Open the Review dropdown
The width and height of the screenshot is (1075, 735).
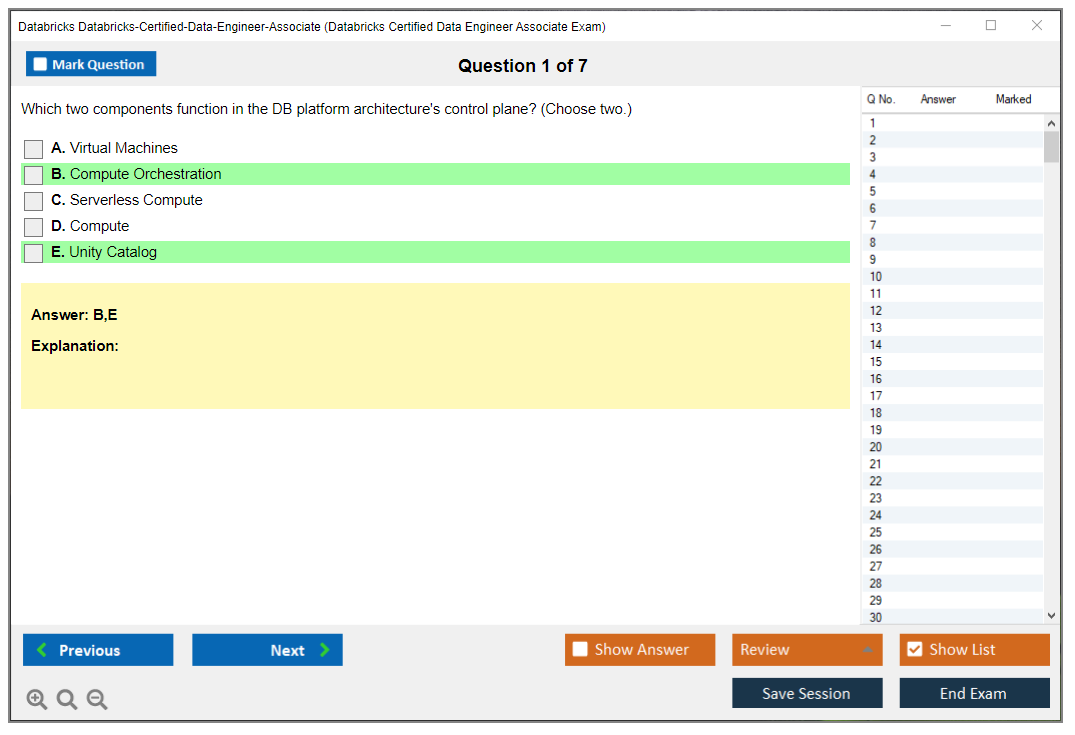[x=807, y=649]
